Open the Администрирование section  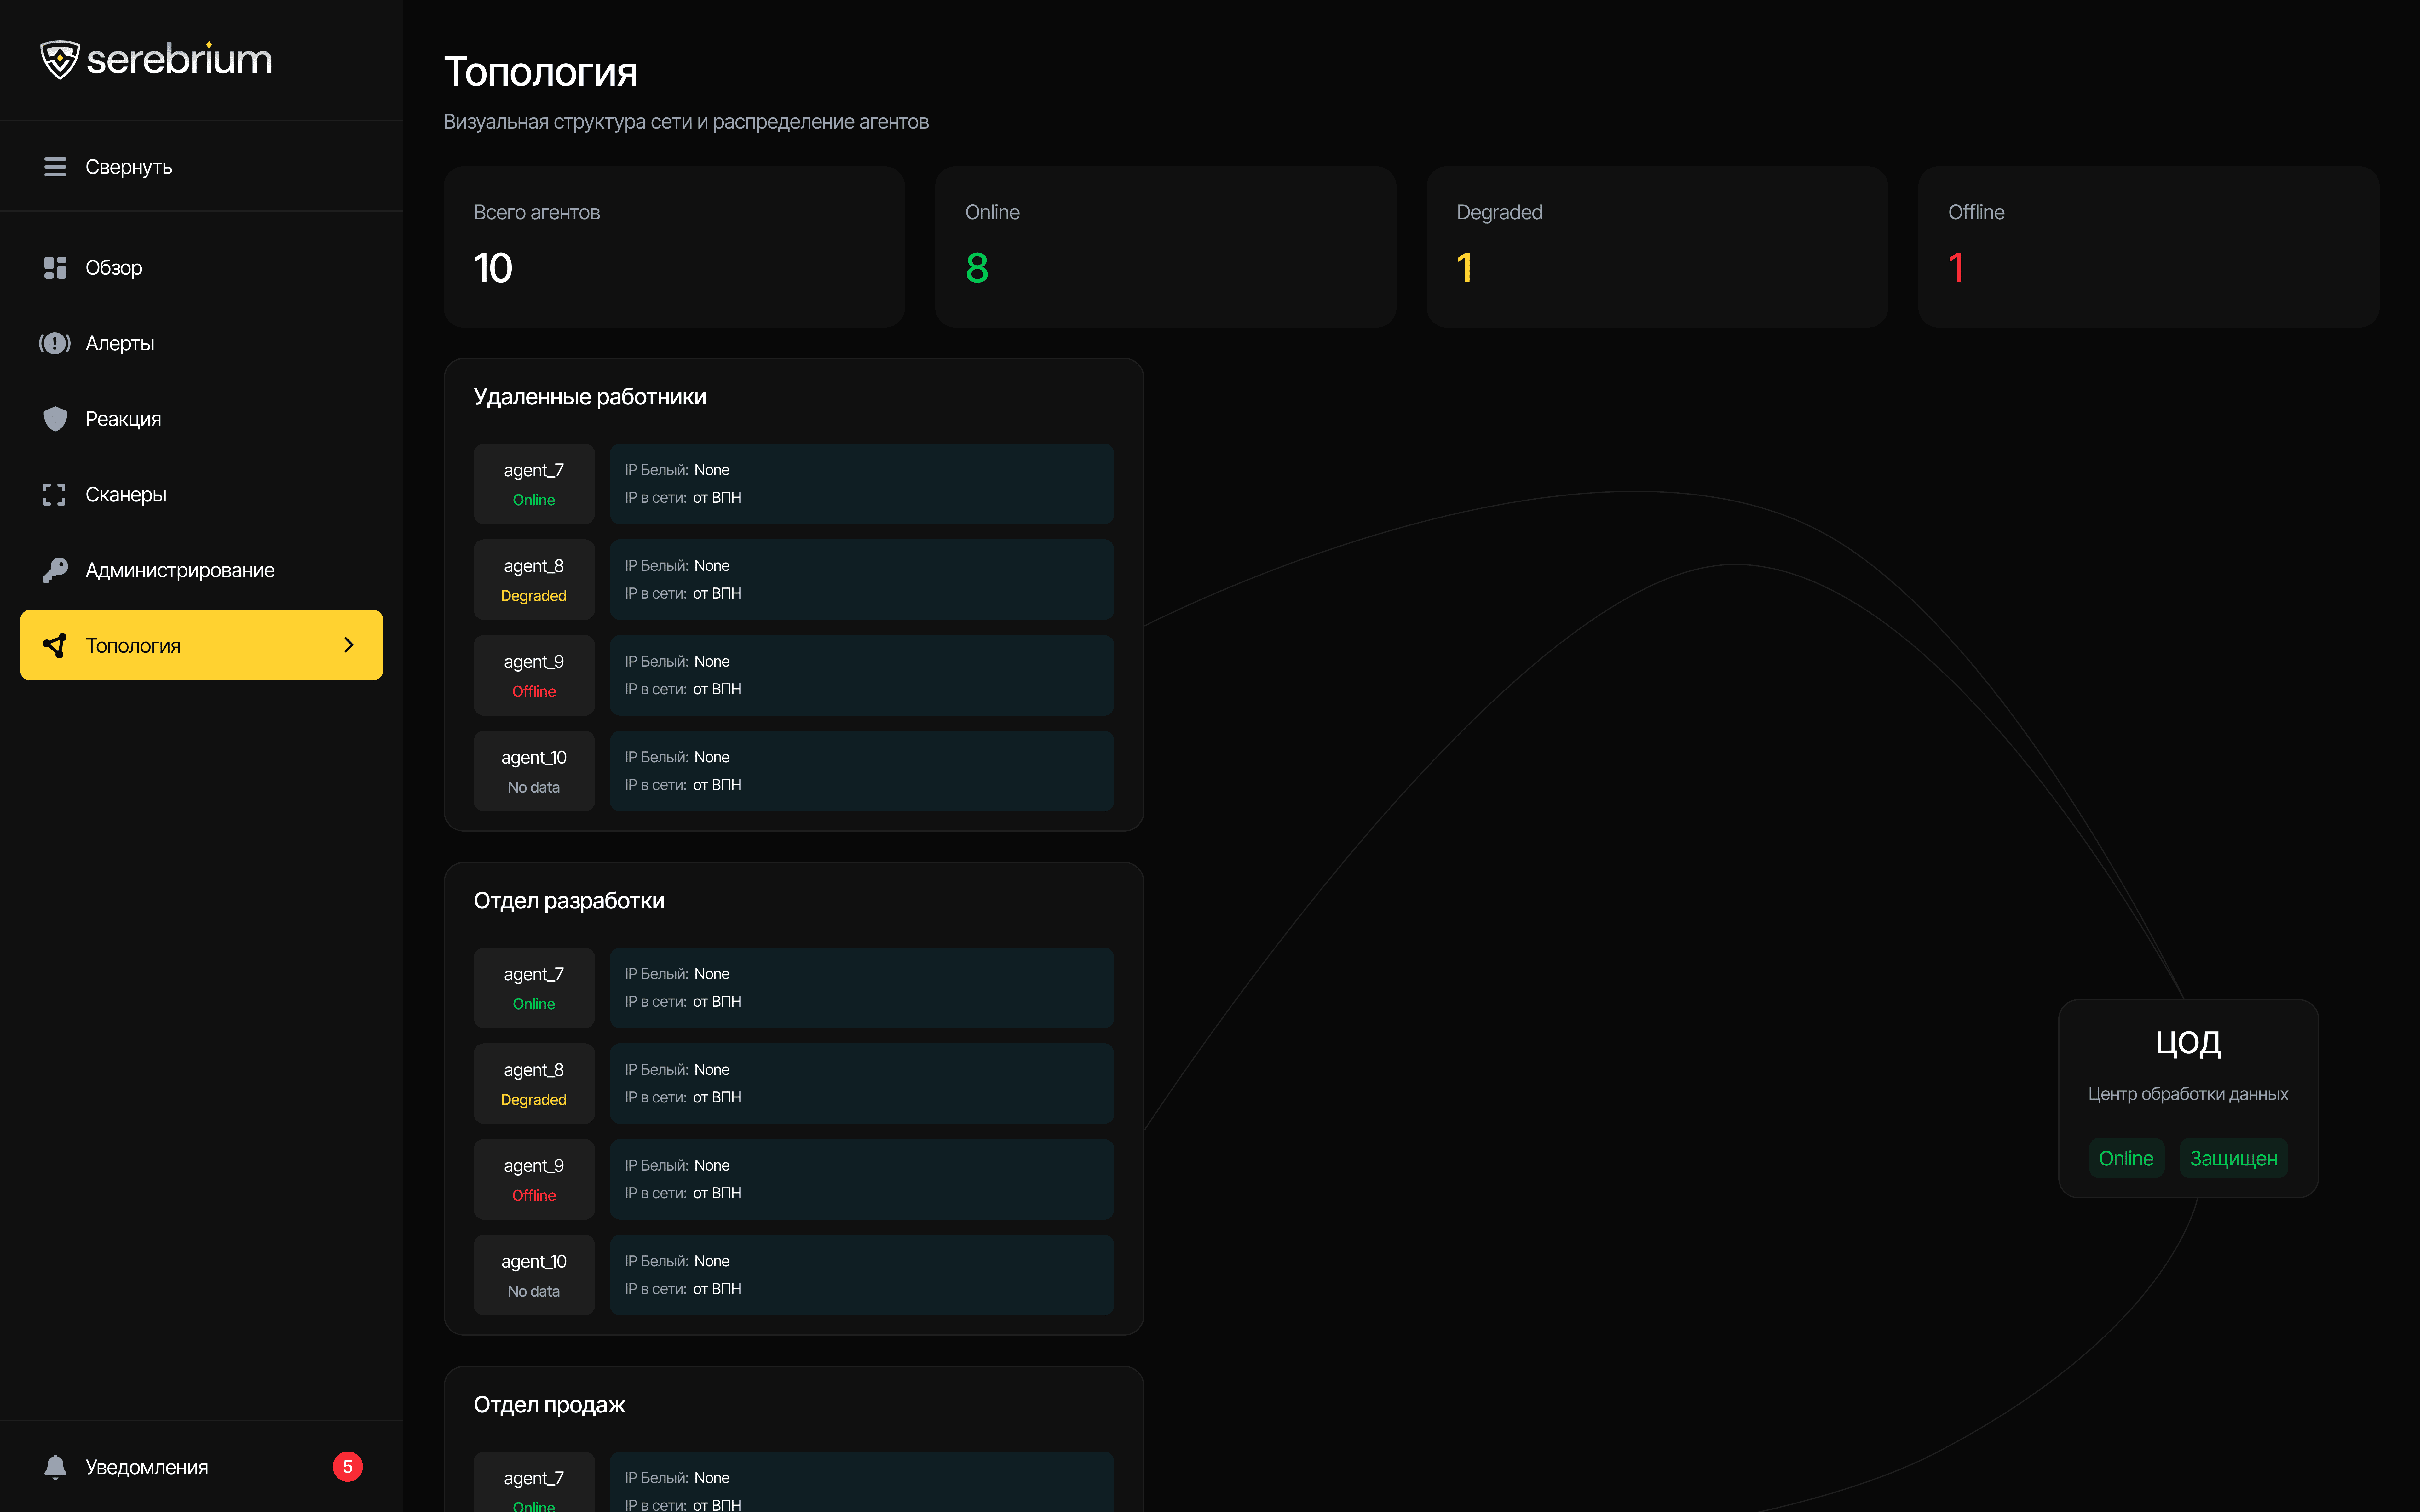click(x=180, y=570)
